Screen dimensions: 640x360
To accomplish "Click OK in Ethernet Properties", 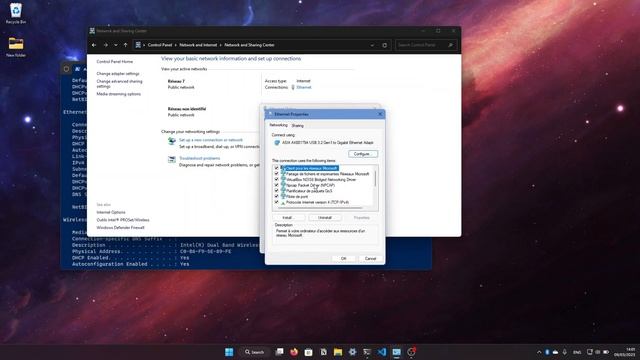I will coord(343,259).
